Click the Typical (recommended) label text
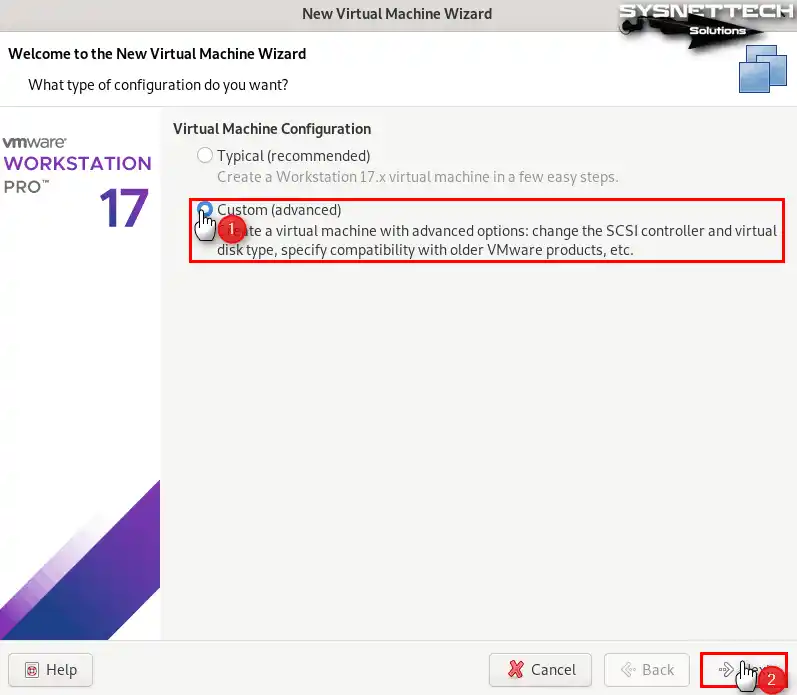Viewport: 797px width, 695px height. tap(293, 156)
